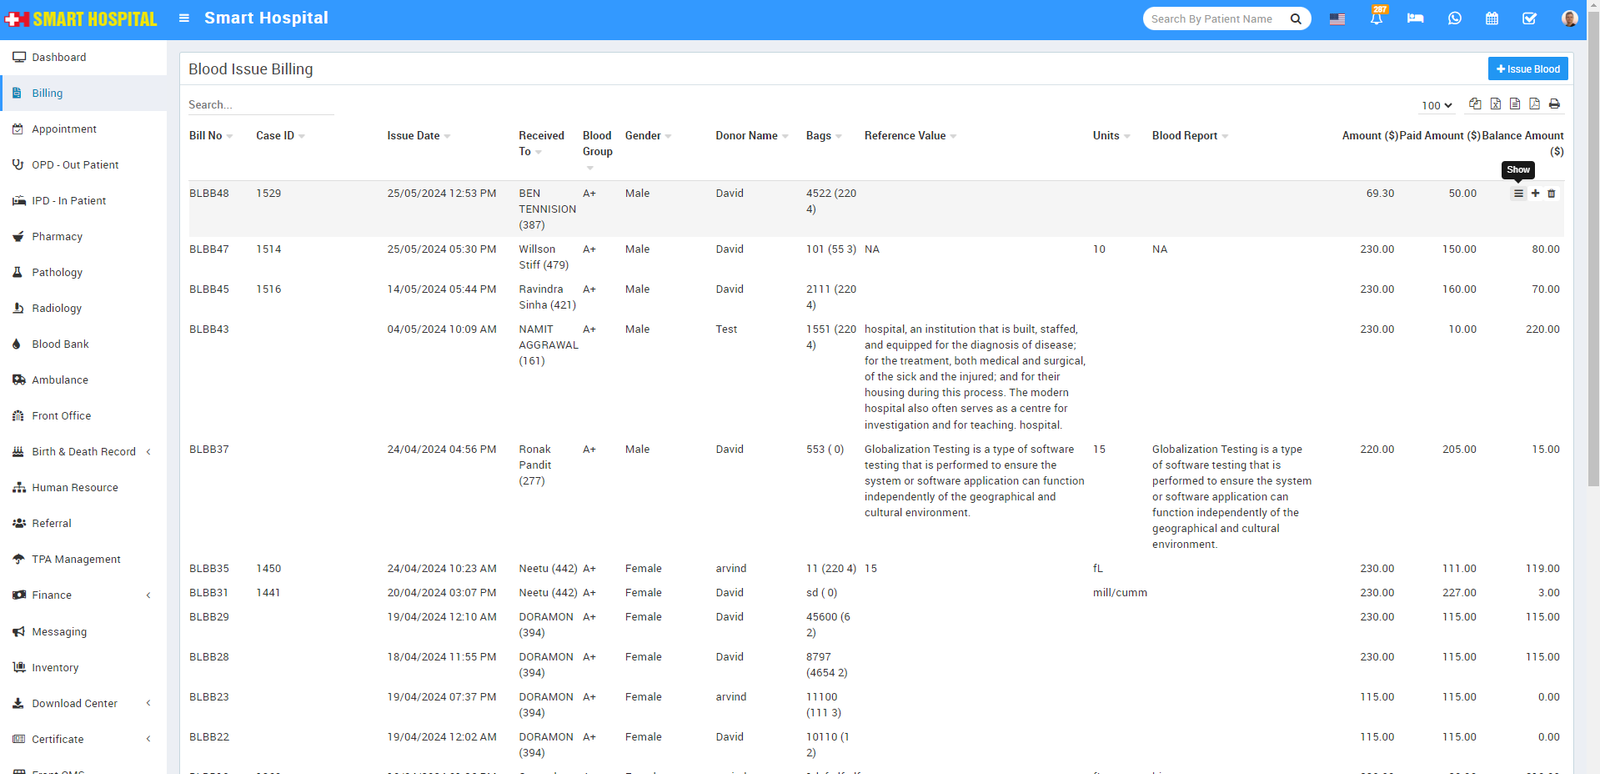Sort by the Issue Date column header
This screenshot has height=774, width=1600.
(x=413, y=136)
